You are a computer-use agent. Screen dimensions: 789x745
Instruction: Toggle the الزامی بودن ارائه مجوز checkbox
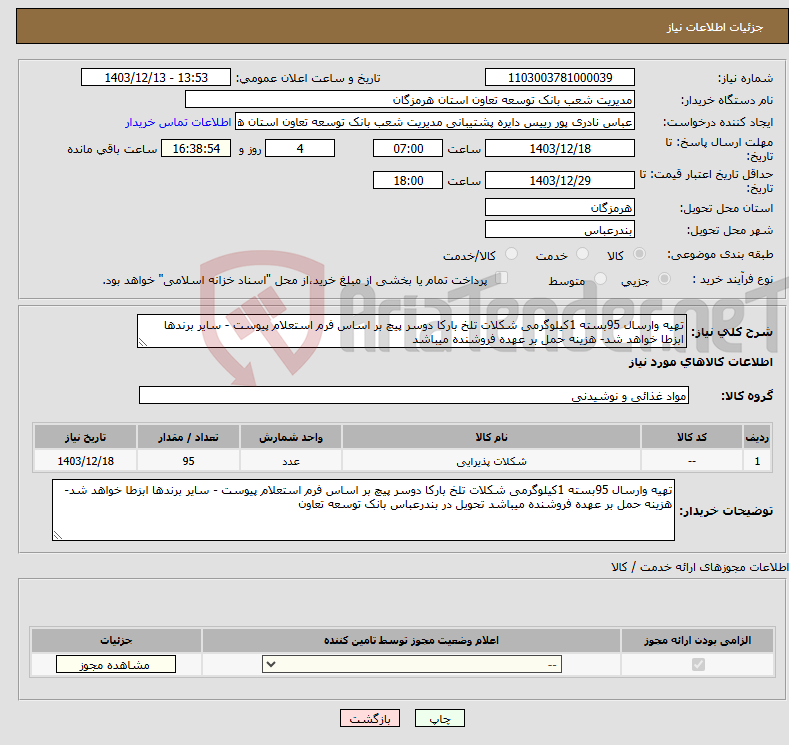pos(698,665)
